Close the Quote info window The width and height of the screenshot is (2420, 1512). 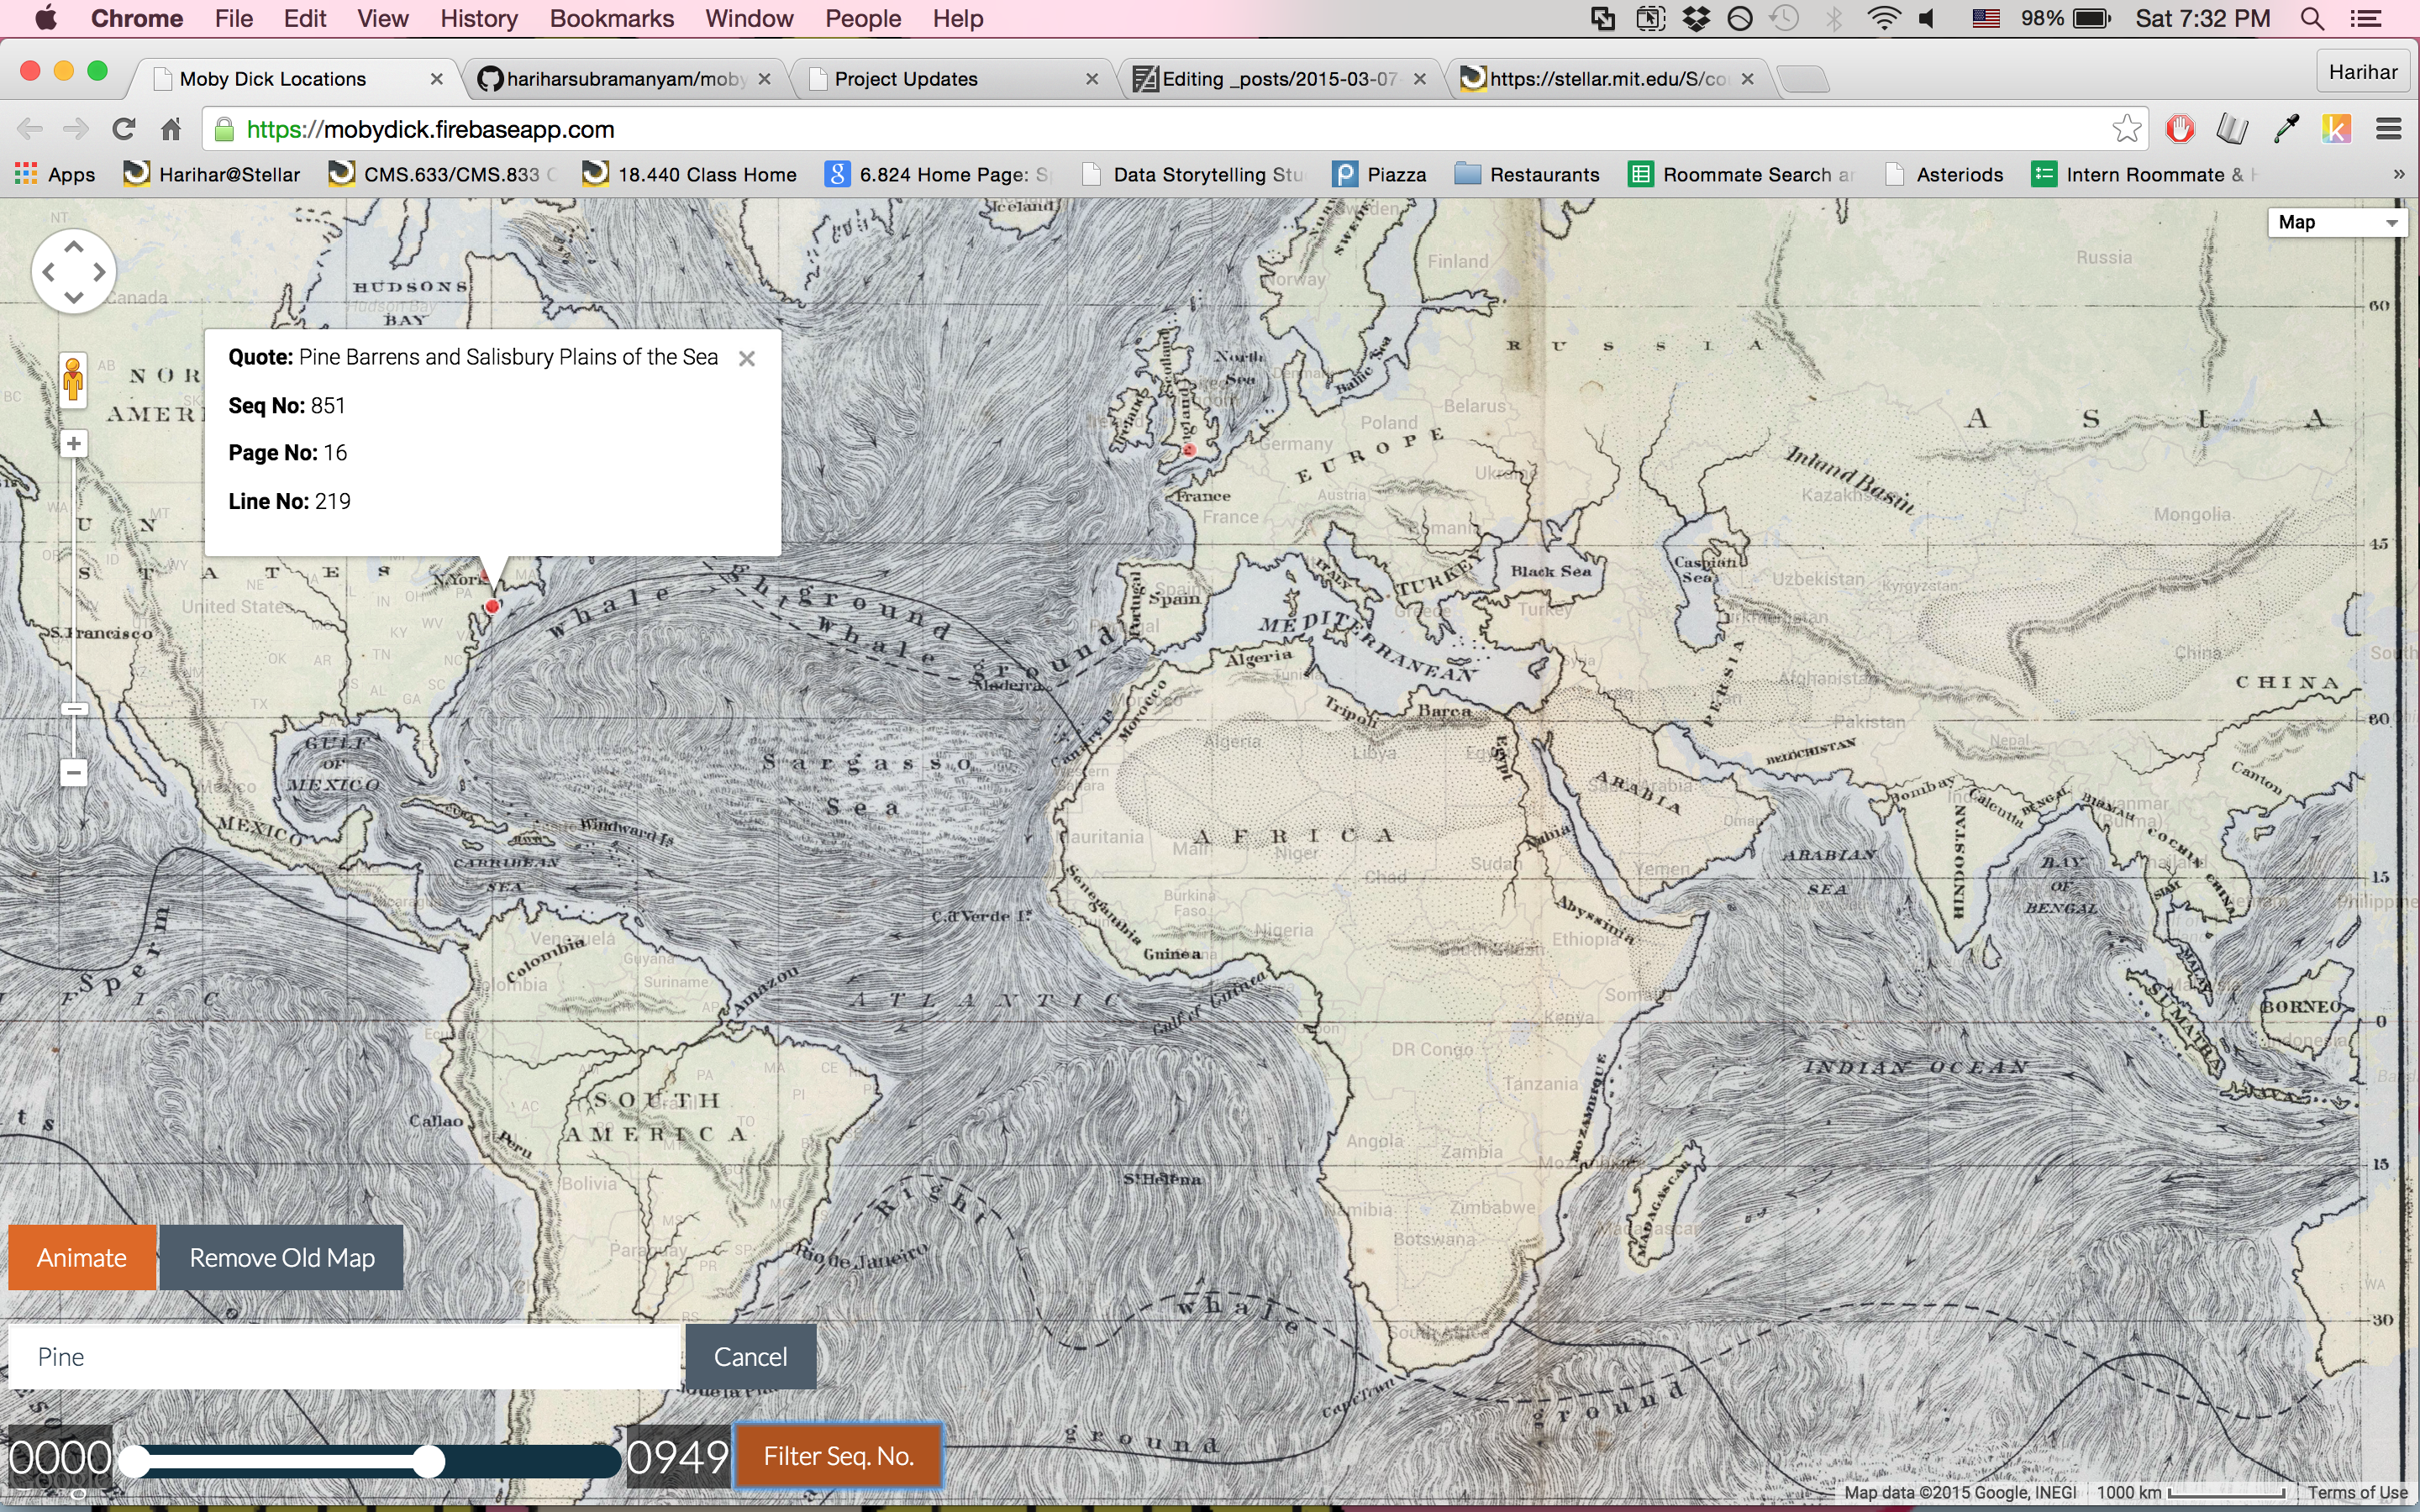(747, 359)
